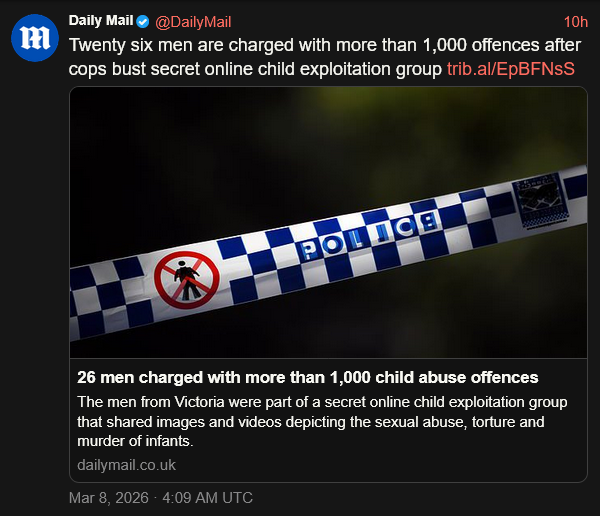Open the Daily Mail display name
Image resolution: width=600 pixels, height=516 pixels.
tap(100, 22)
